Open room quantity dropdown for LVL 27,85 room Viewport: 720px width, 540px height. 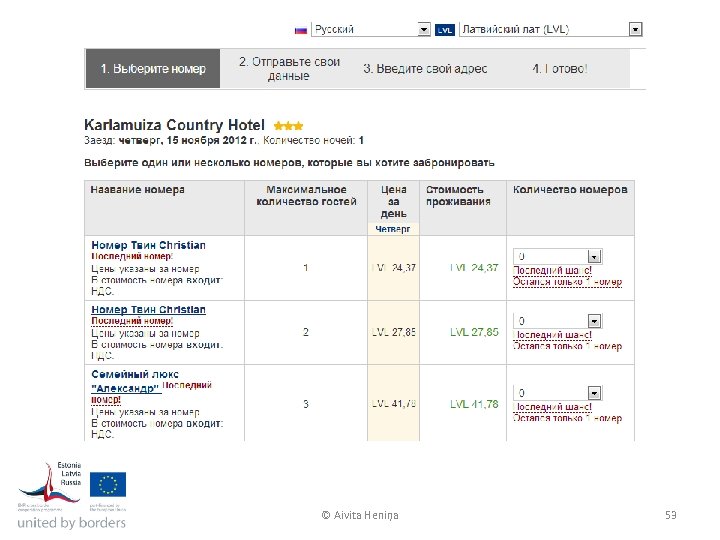coord(594,322)
